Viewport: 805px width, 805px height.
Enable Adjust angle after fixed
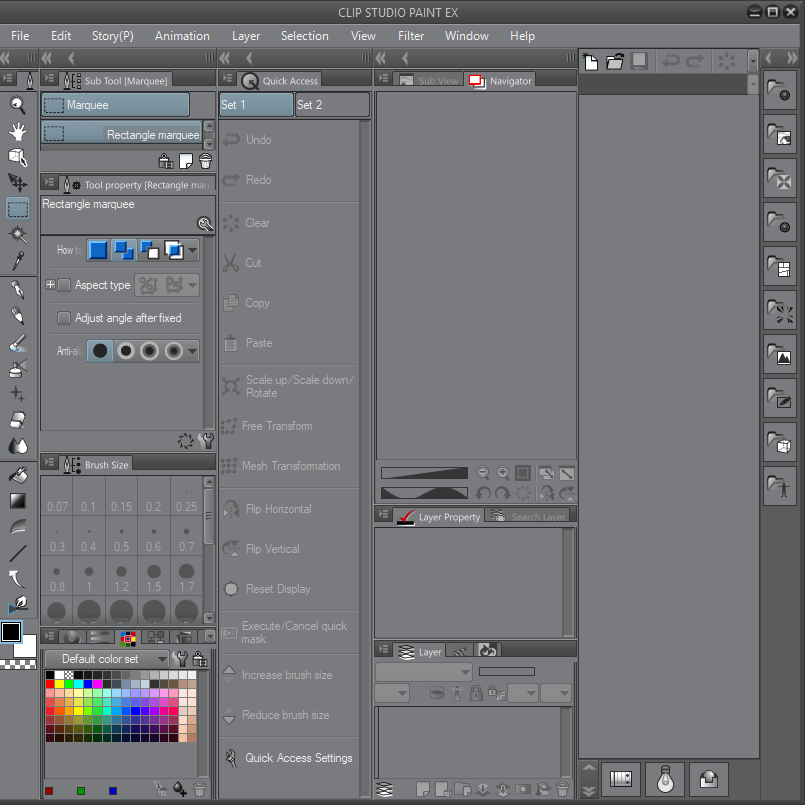tap(63, 317)
